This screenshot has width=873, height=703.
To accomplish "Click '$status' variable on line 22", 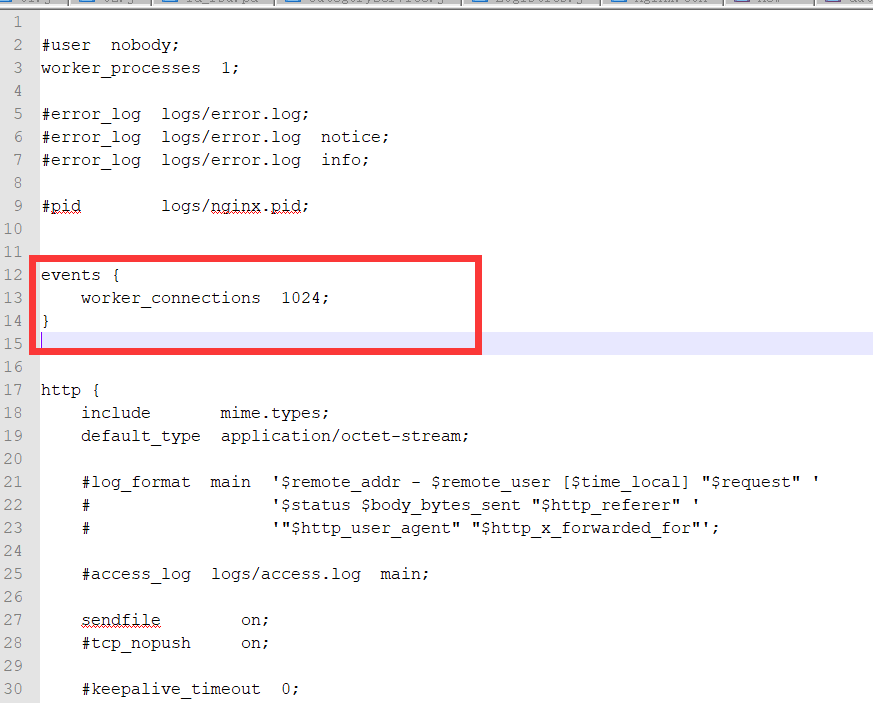I will click(x=316, y=505).
